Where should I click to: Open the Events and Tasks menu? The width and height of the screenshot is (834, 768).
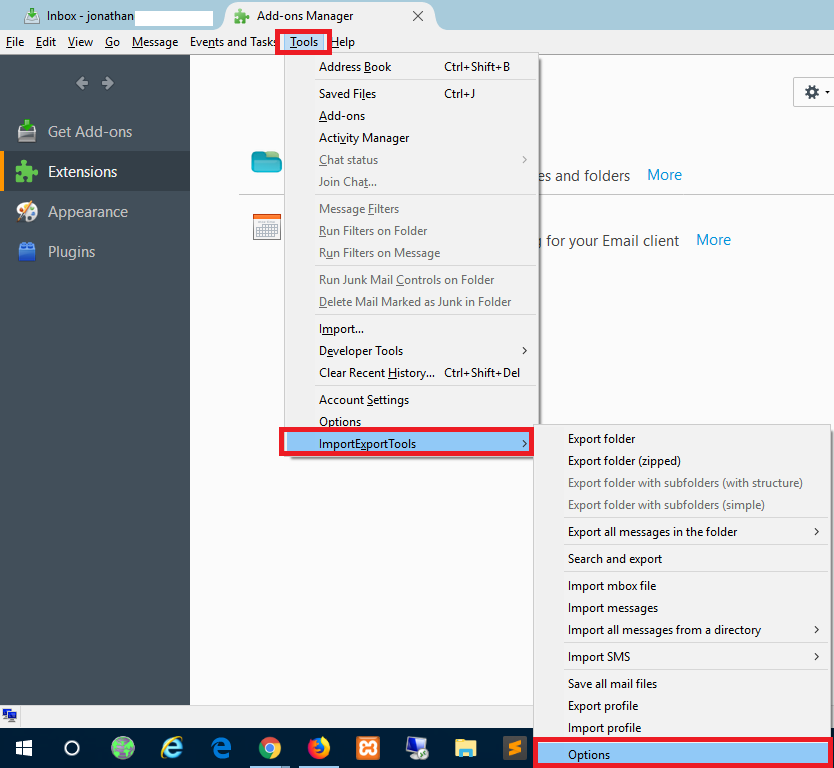pos(232,42)
